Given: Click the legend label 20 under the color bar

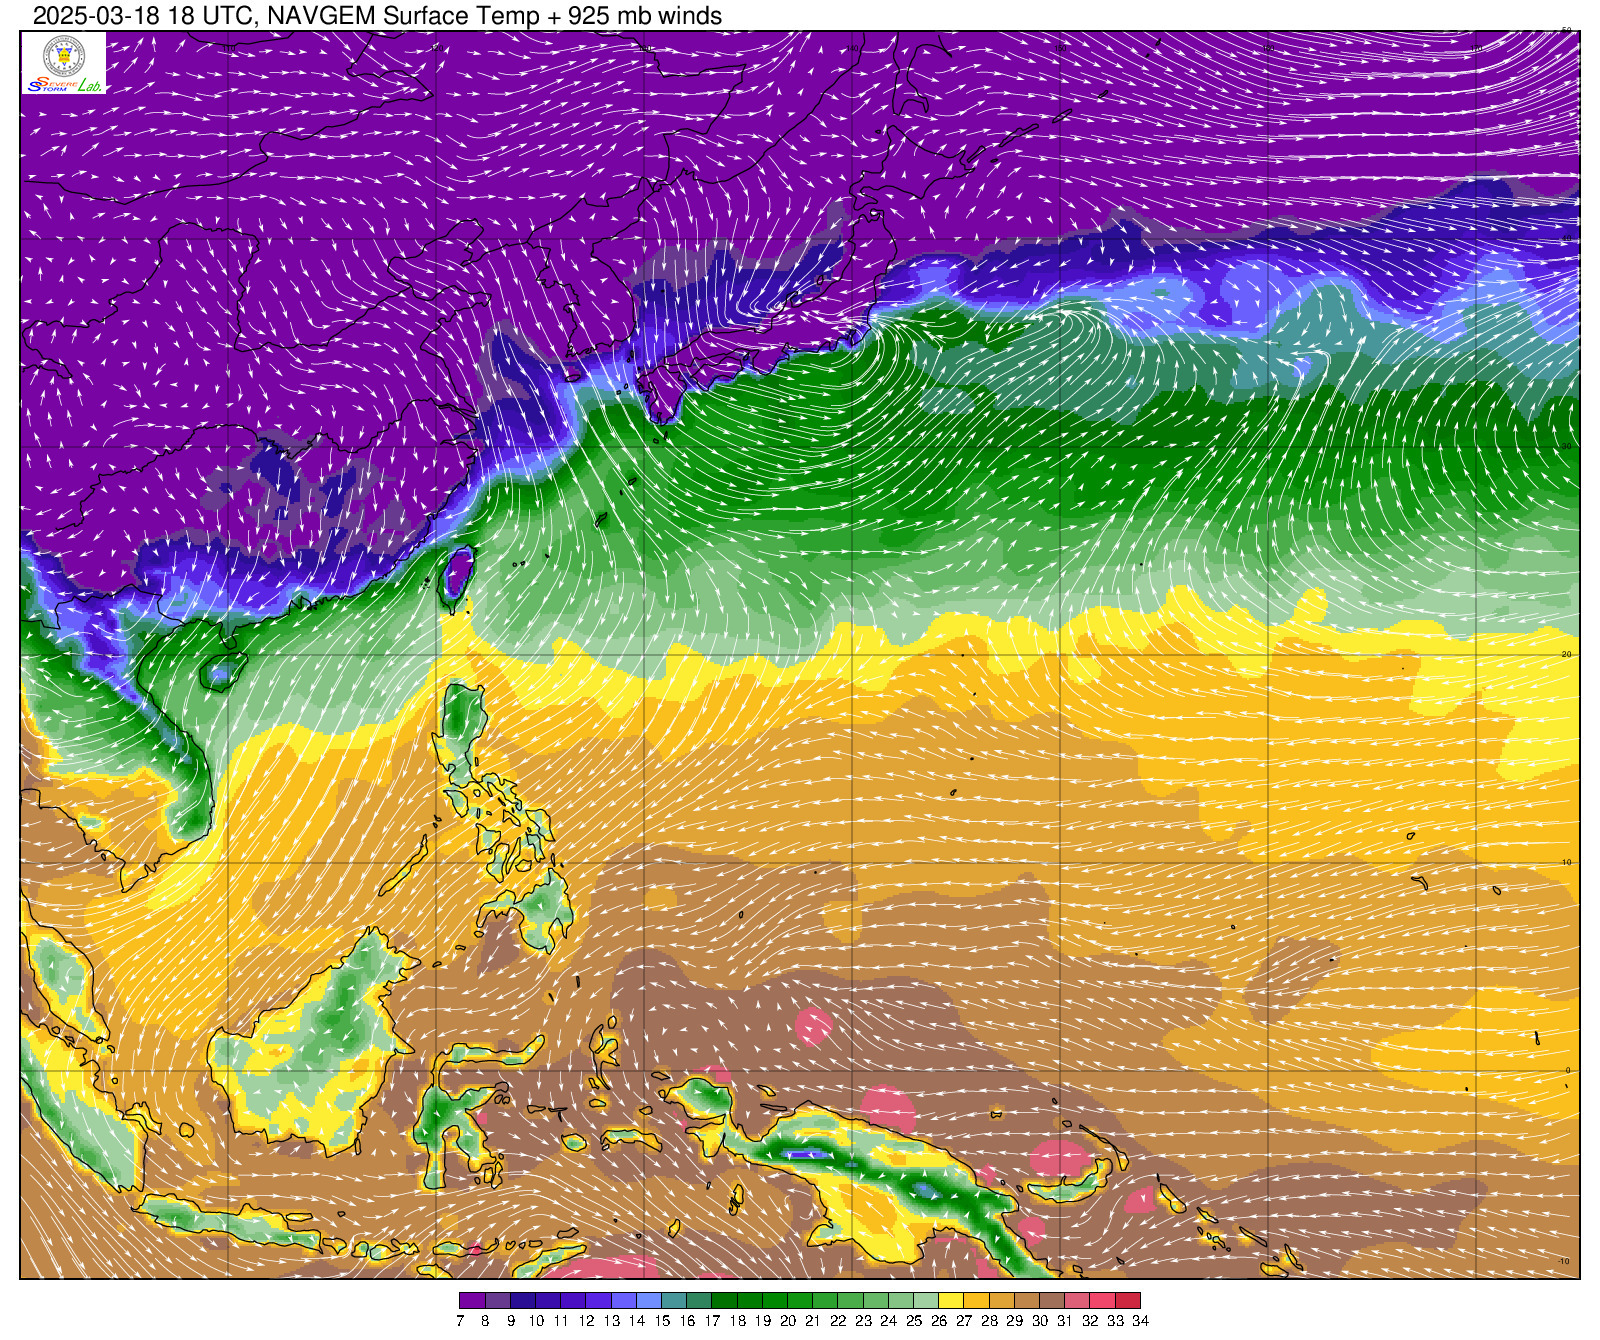Looking at the screenshot, I should tap(788, 1321).
